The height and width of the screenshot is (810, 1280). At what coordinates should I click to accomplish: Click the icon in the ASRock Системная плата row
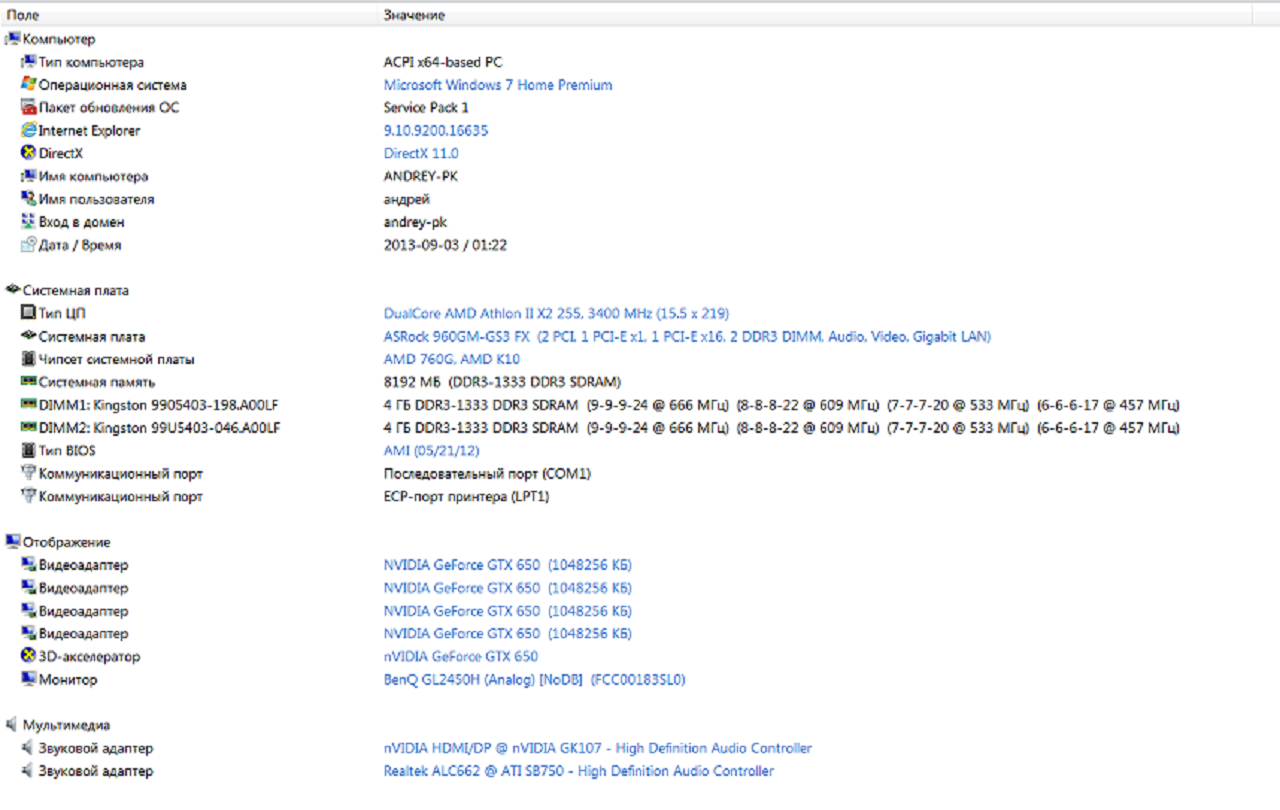coord(28,336)
